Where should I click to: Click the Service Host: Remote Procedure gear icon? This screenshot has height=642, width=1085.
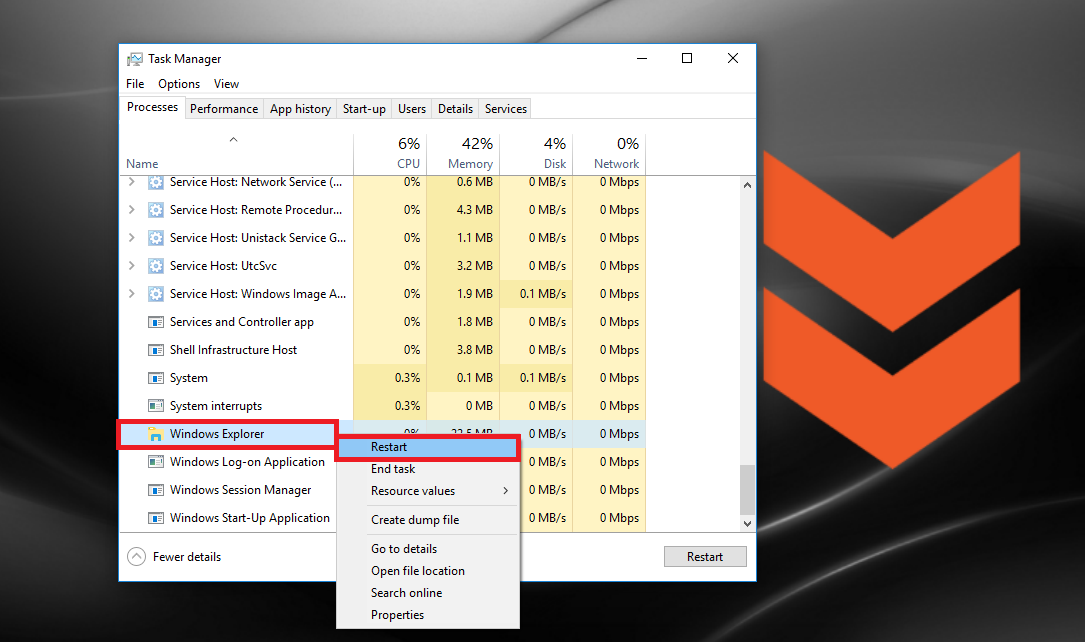(x=156, y=210)
